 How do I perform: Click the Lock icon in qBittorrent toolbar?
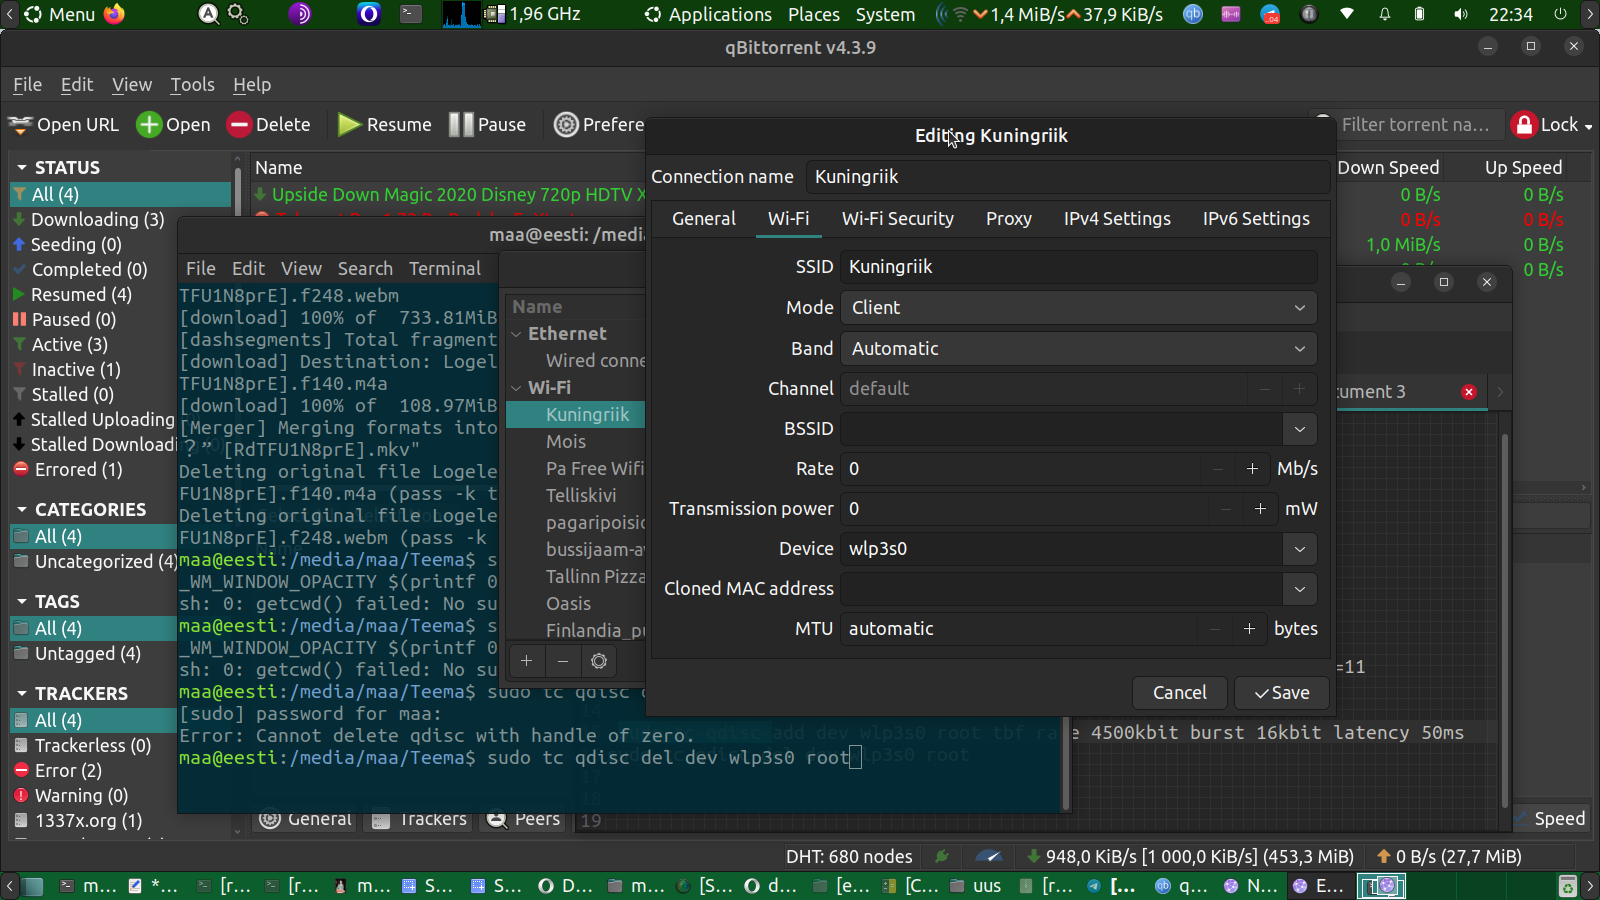(1524, 125)
